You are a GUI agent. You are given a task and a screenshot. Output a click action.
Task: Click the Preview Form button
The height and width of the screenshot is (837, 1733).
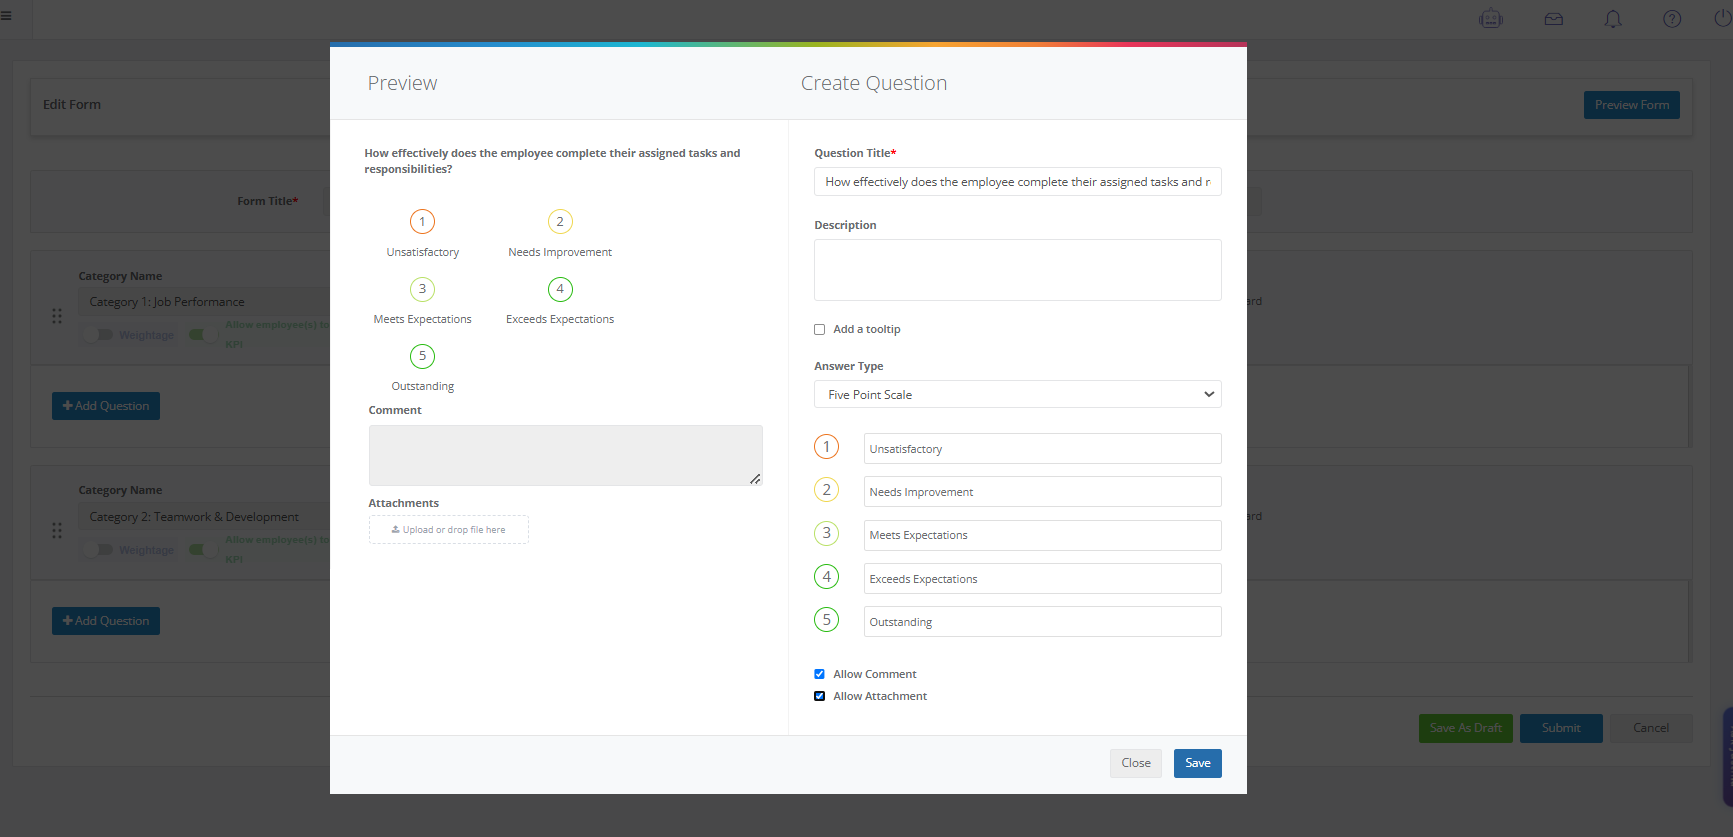1631,105
